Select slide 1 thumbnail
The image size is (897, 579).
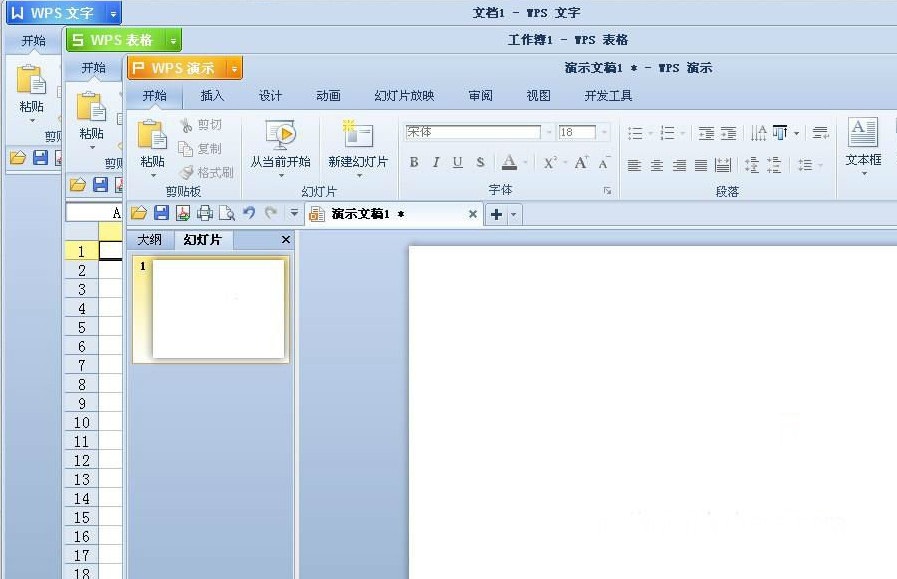click(211, 309)
